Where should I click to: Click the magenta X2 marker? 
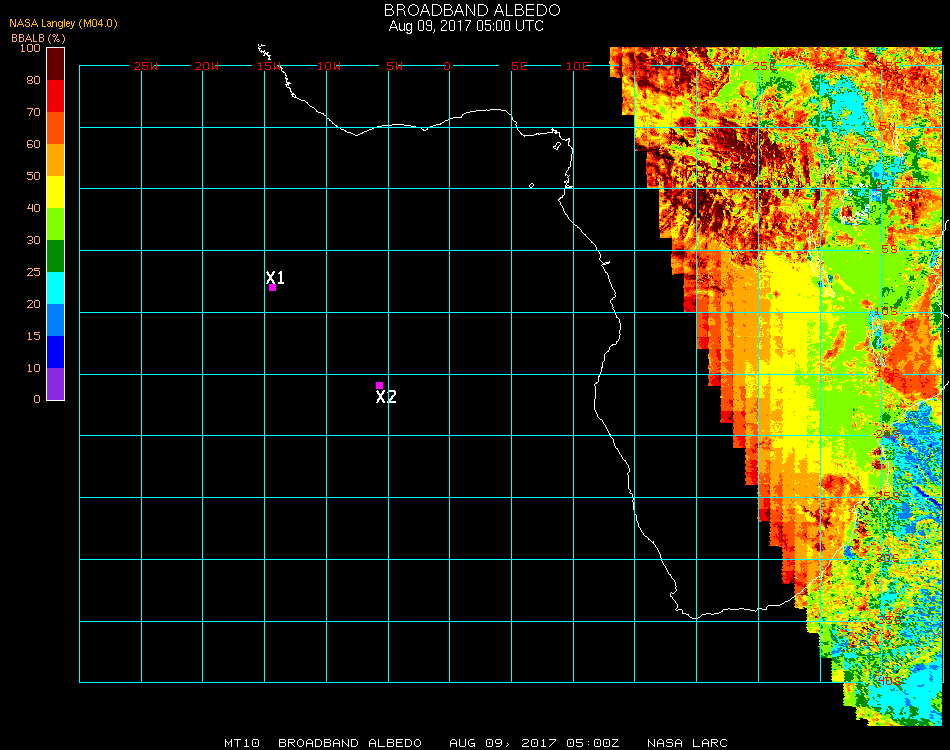pos(379,385)
